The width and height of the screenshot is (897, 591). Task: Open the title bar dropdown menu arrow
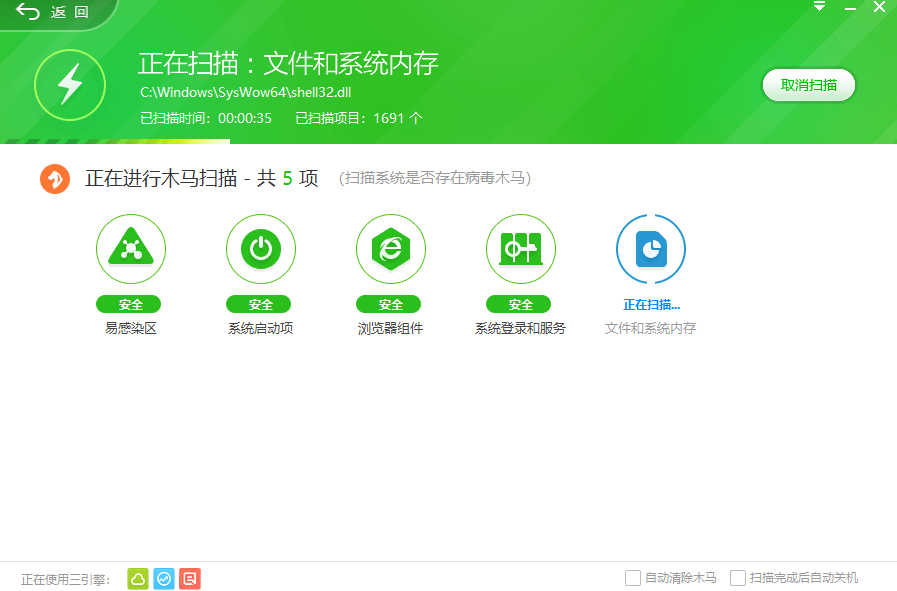point(819,7)
